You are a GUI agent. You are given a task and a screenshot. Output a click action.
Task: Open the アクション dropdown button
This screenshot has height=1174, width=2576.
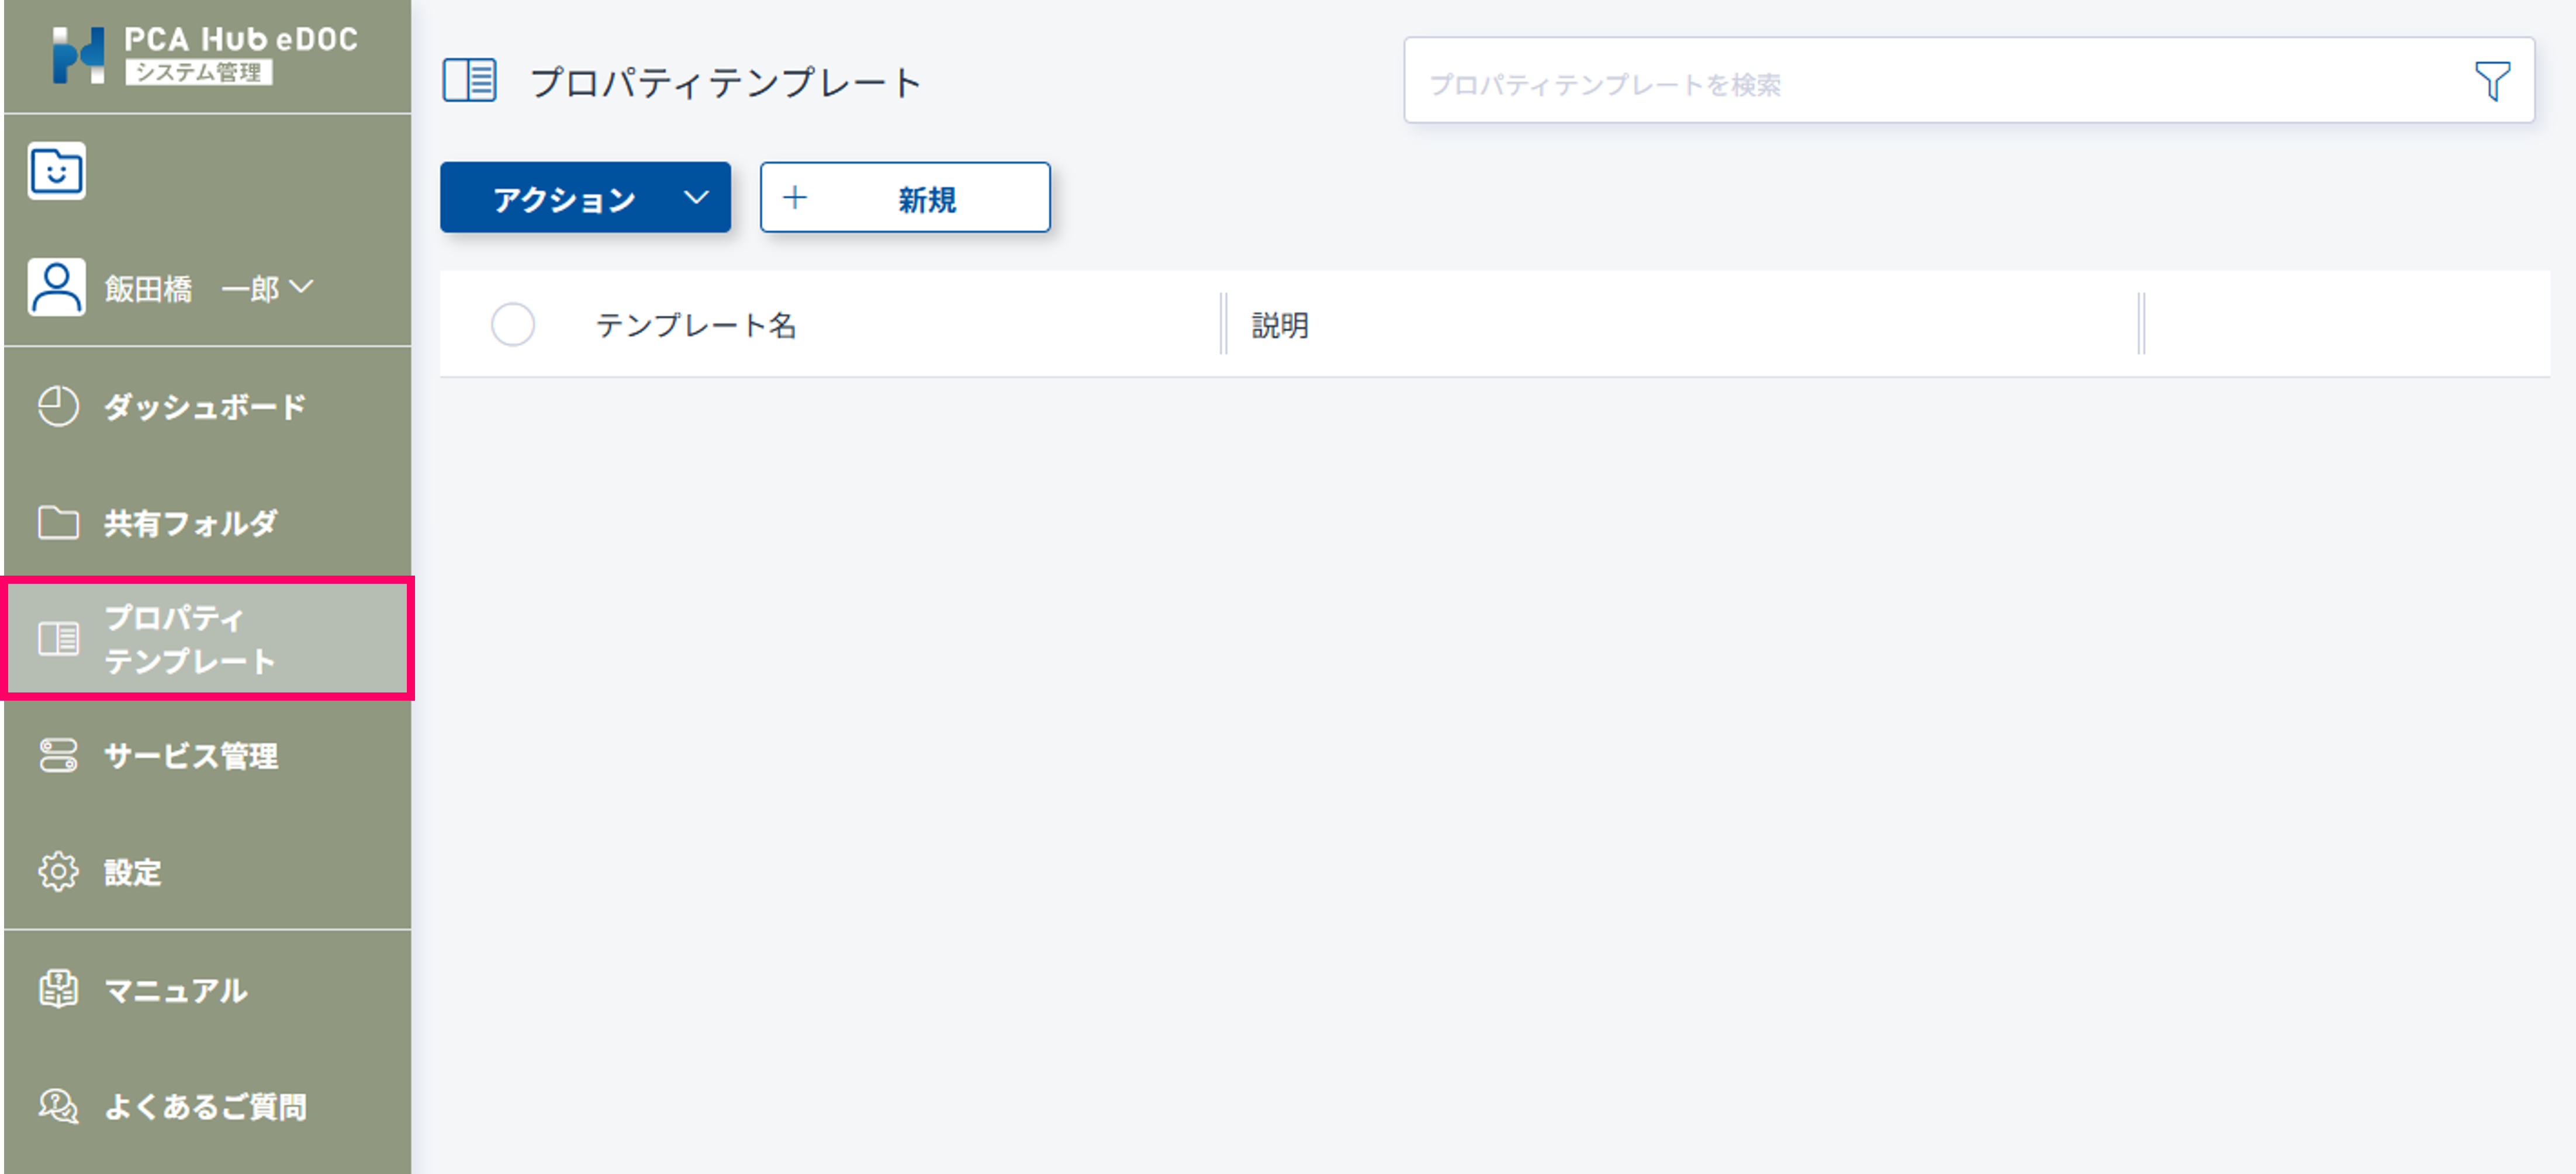point(565,198)
